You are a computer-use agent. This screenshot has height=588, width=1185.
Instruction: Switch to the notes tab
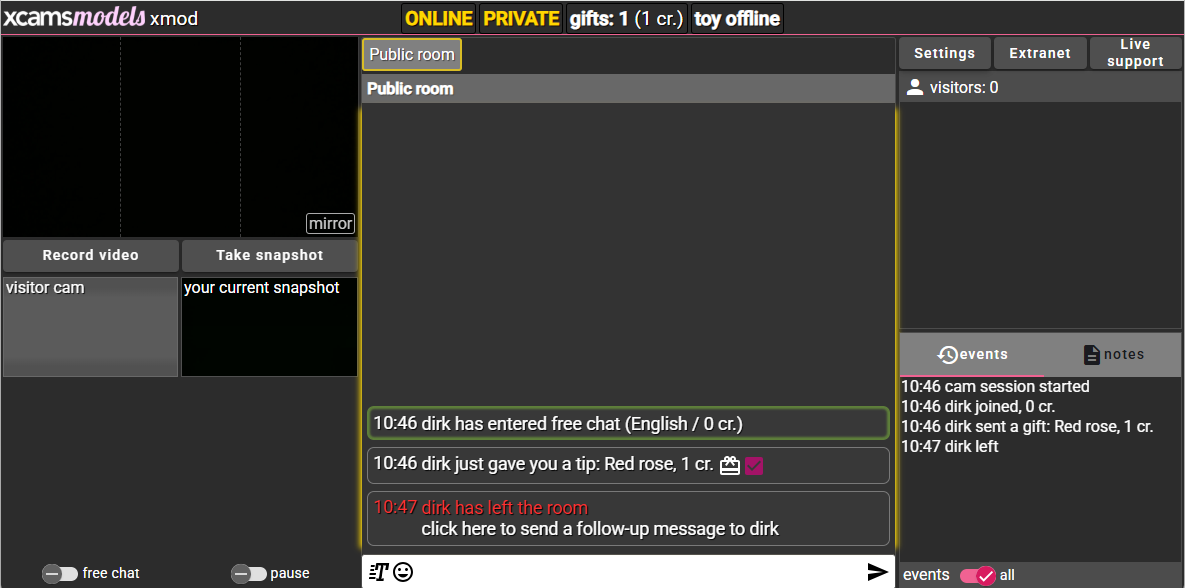coord(1113,354)
